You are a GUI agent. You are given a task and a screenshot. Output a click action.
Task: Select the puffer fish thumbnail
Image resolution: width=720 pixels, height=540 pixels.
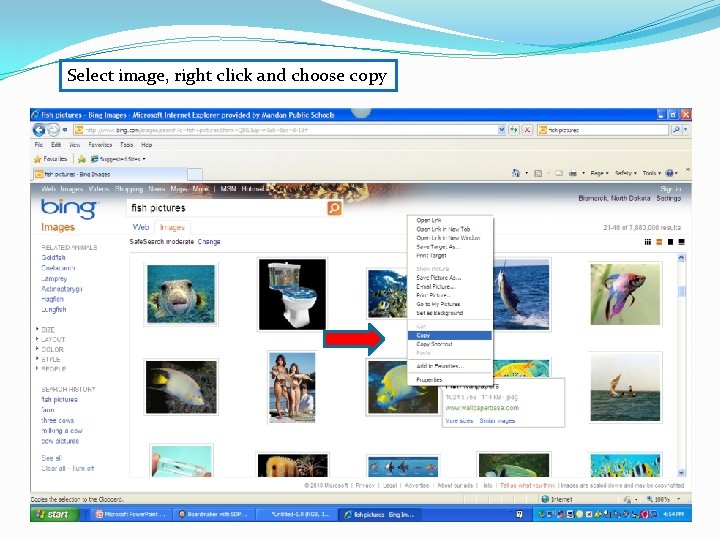click(x=181, y=294)
